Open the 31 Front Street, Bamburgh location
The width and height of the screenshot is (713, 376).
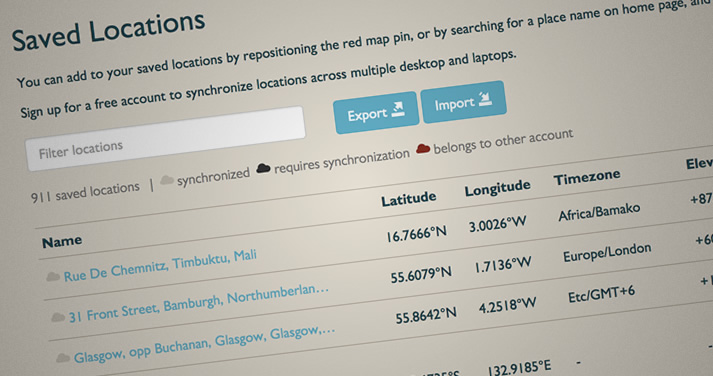pos(198,303)
